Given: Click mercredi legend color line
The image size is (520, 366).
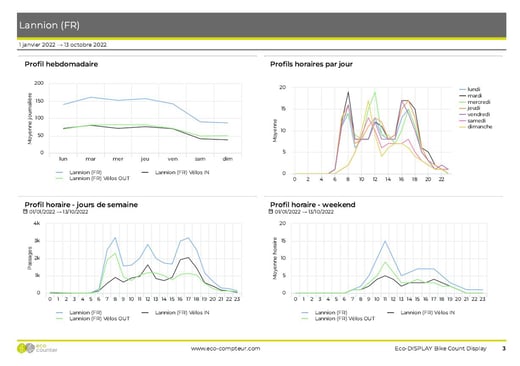Looking at the screenshot, I should pyautogui.click(x=462, y=102).
